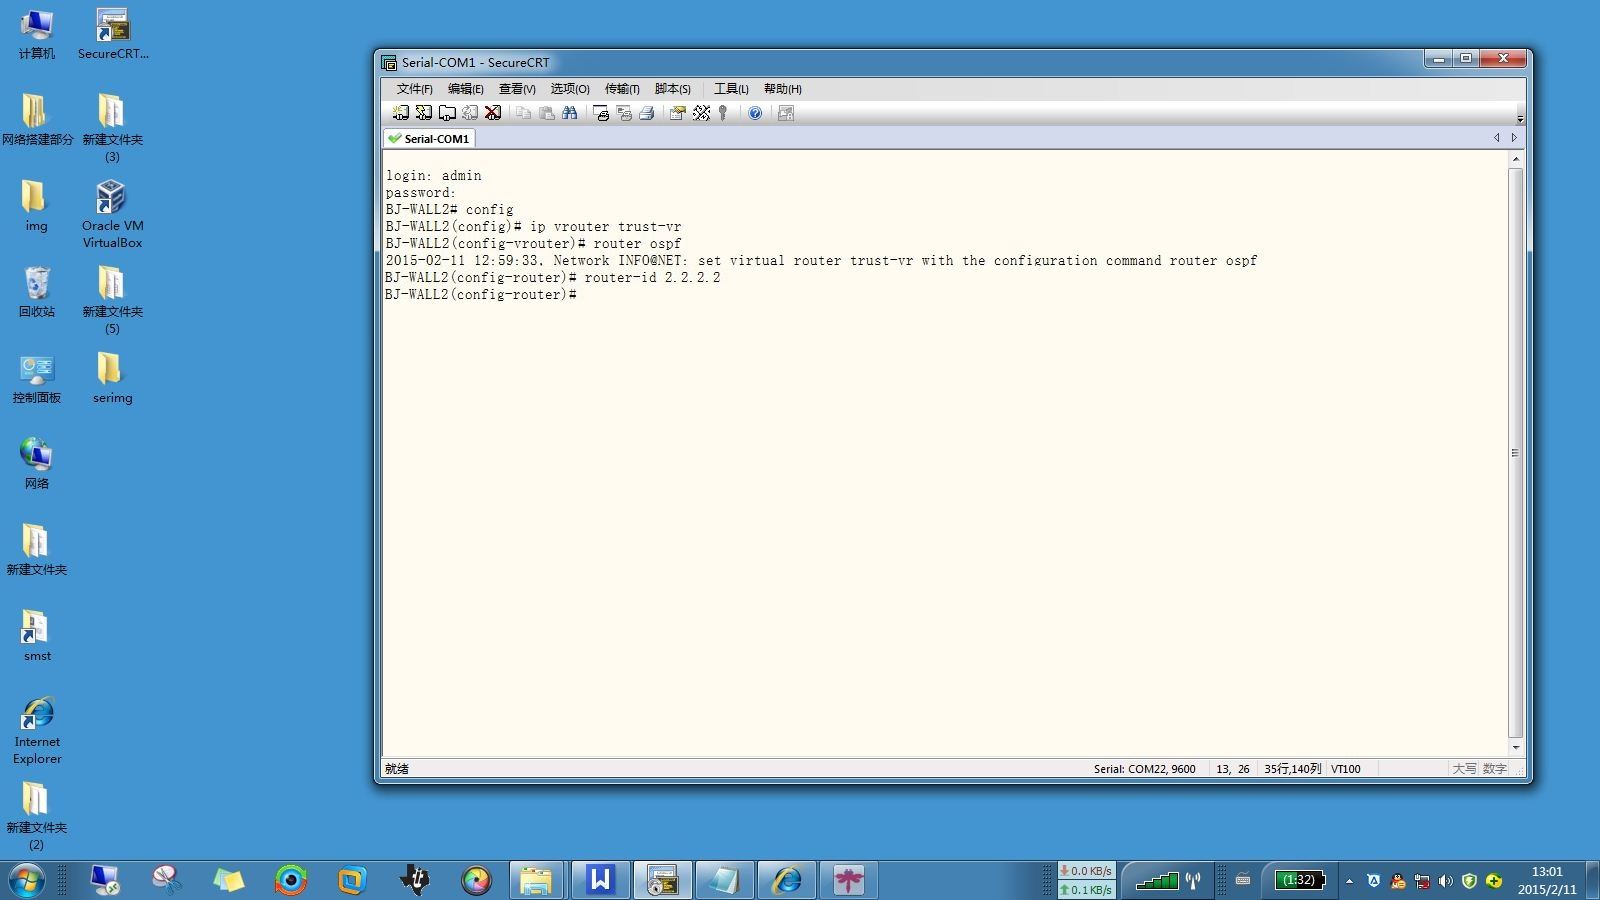Open the Oracle VM VirtualBox desktop icon
Image resolution: width=1600 pixels, height=900 pixels.
112,214
